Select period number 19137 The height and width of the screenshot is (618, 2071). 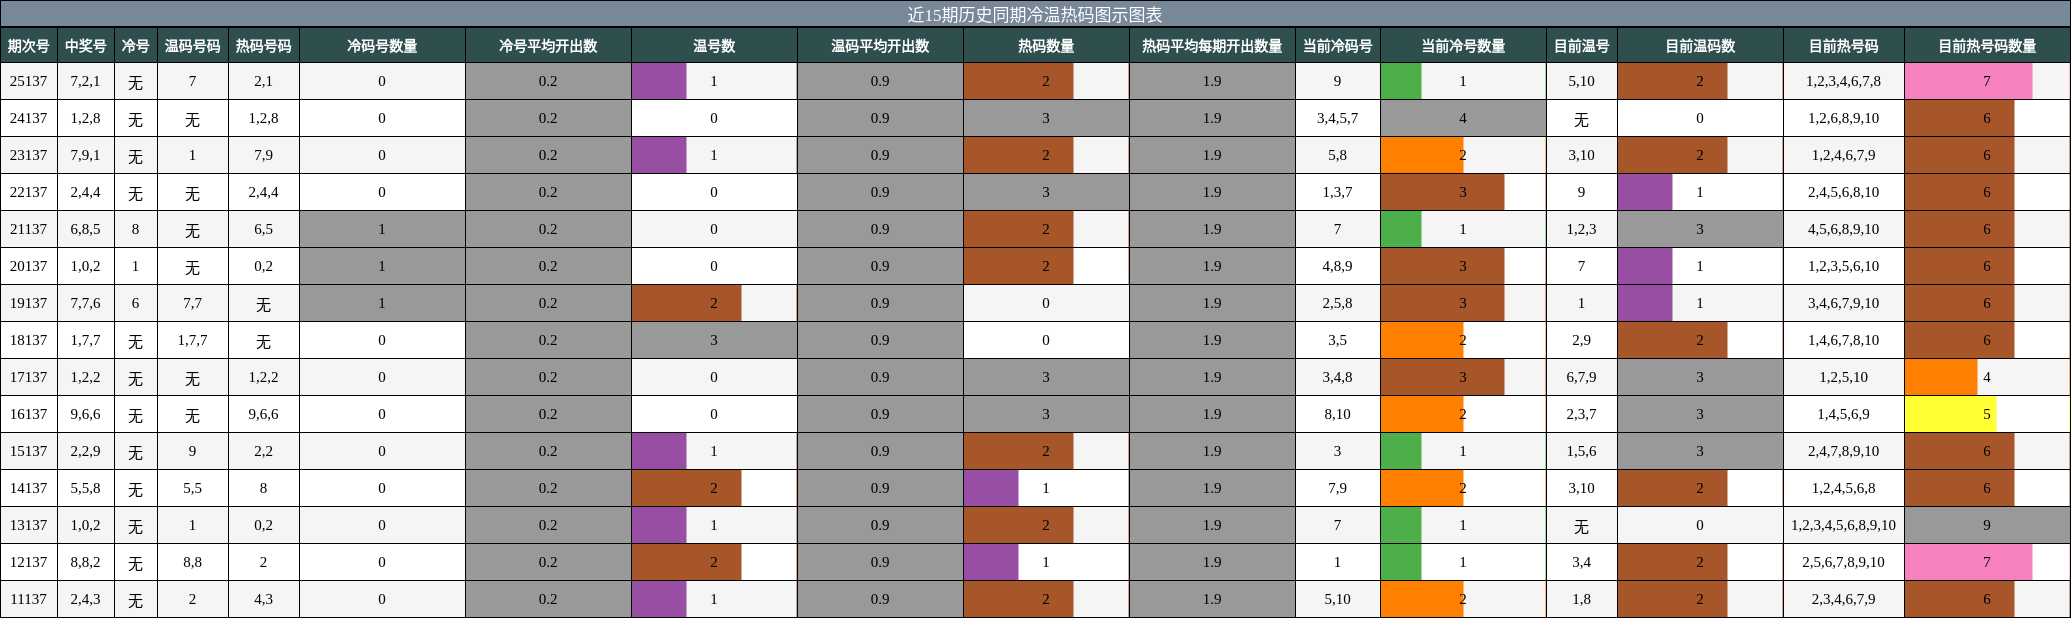pyautogui.click(x=28, y=303)
